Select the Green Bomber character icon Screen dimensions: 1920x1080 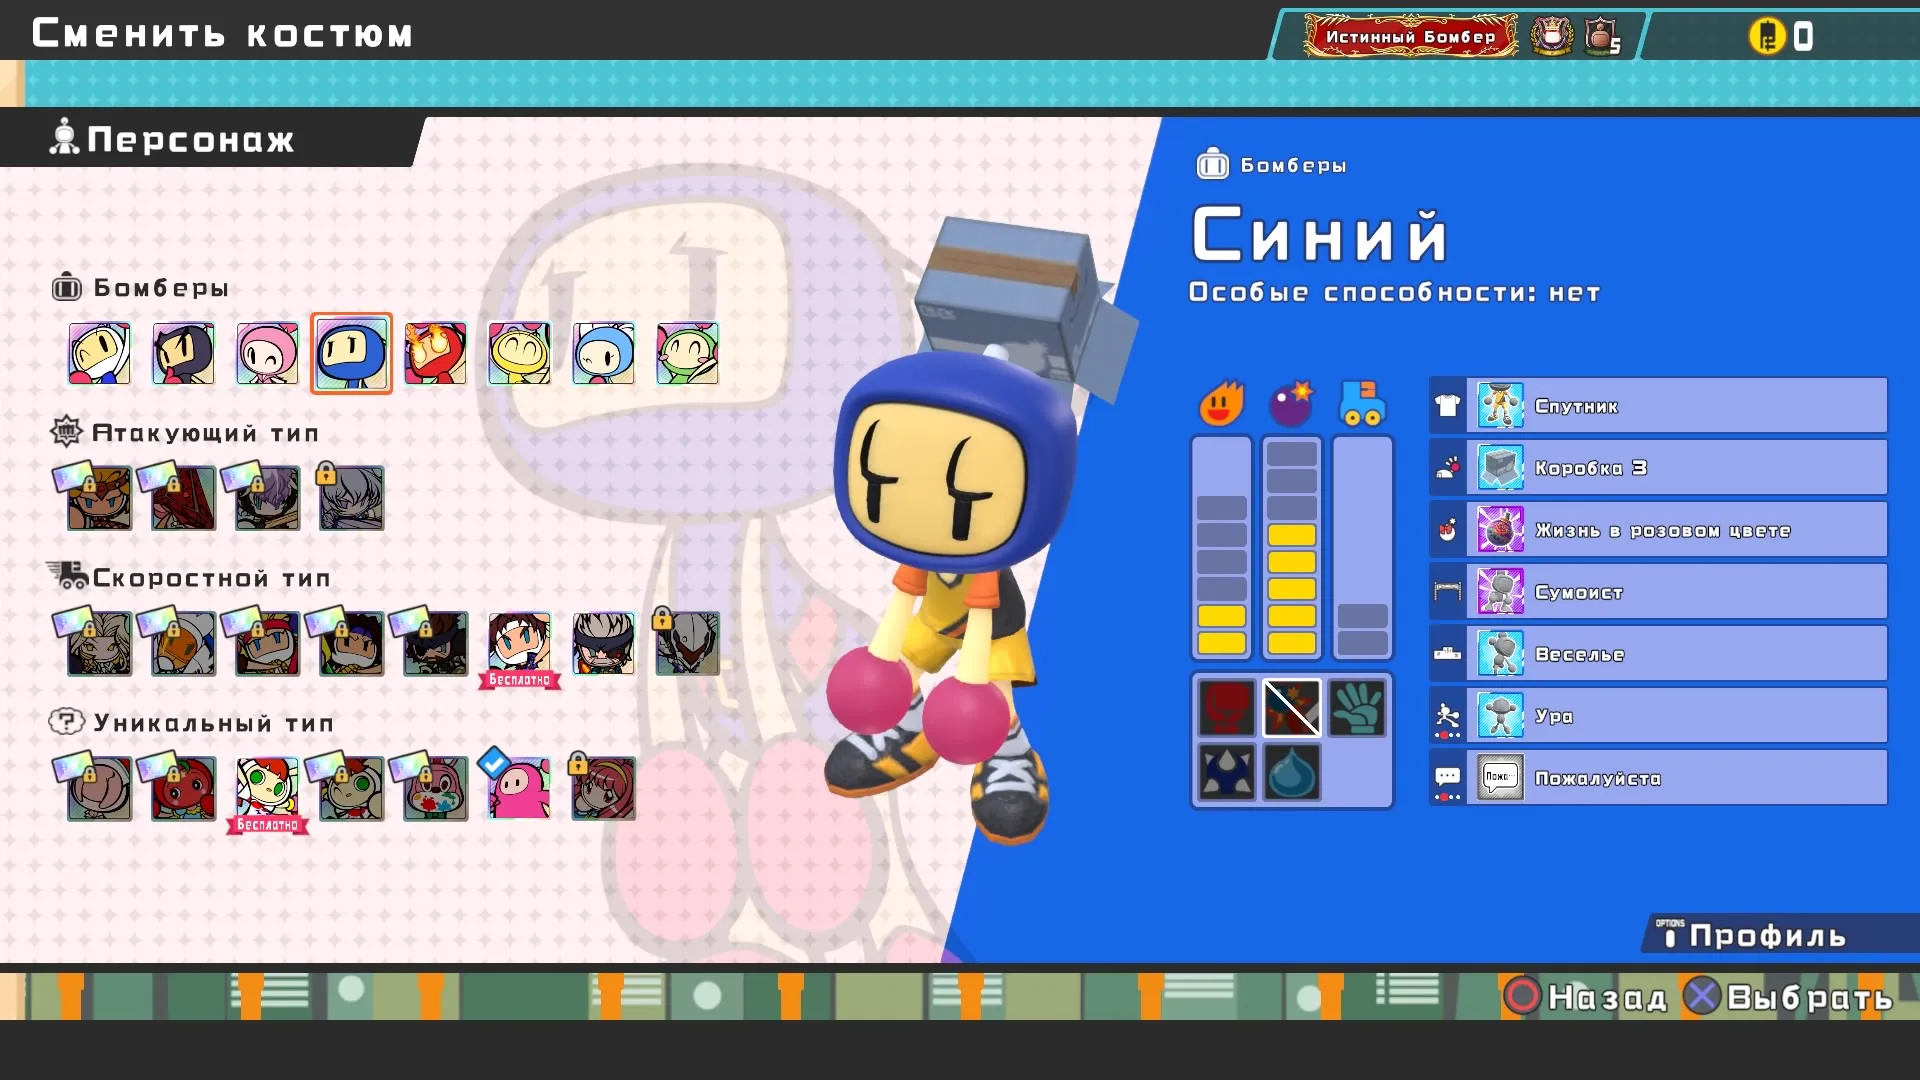point(687,353)
